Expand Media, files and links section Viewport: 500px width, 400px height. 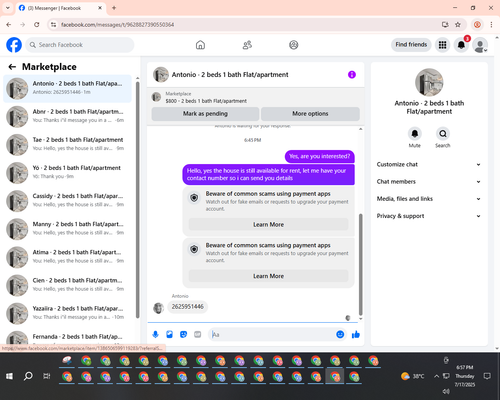point(429,199)
